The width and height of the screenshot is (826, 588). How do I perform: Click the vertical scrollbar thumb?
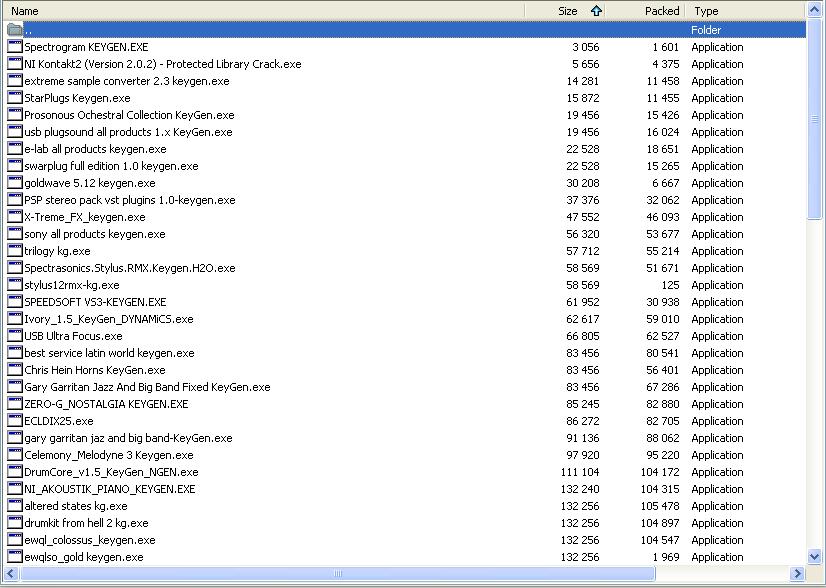(814, 119)
